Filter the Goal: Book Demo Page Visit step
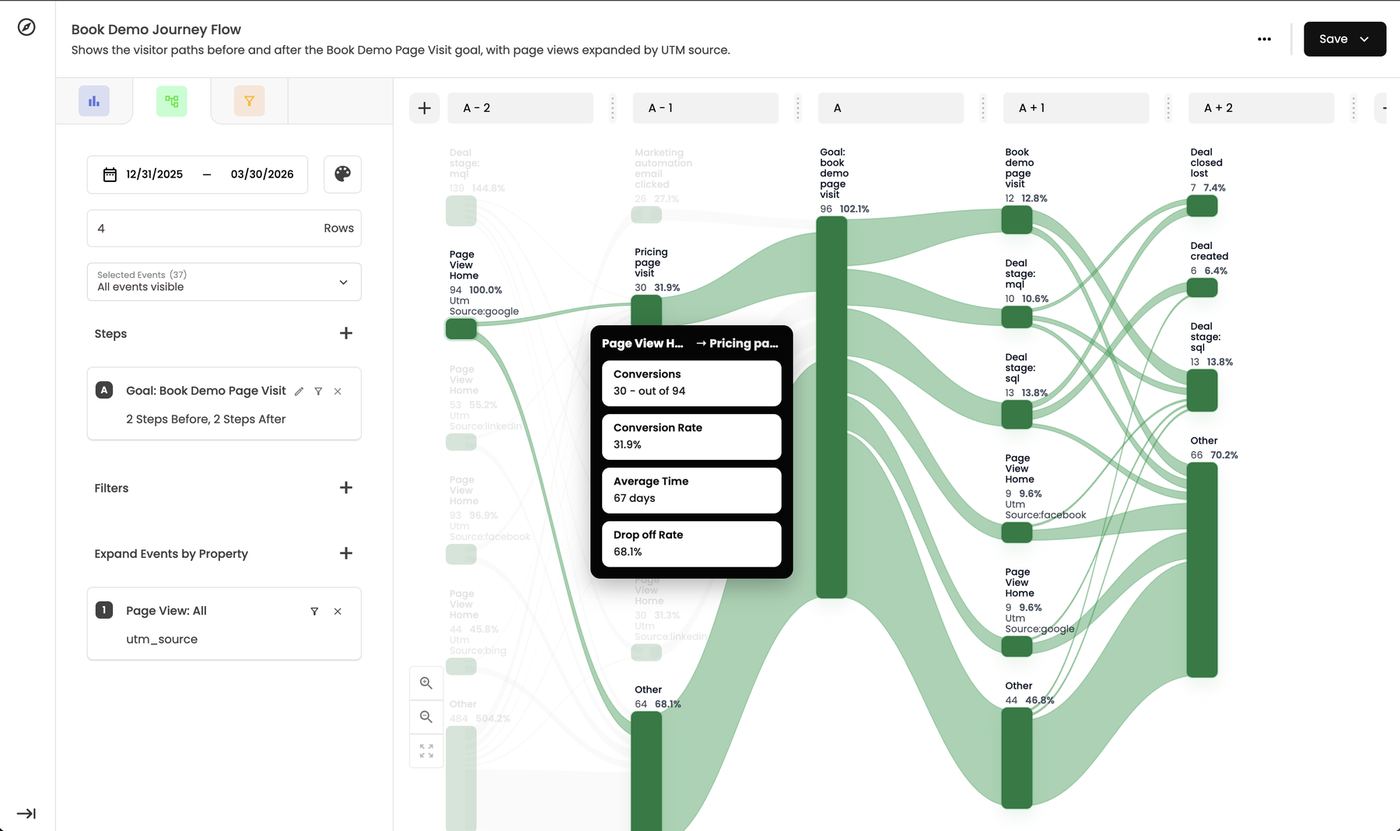 (318, 391)
